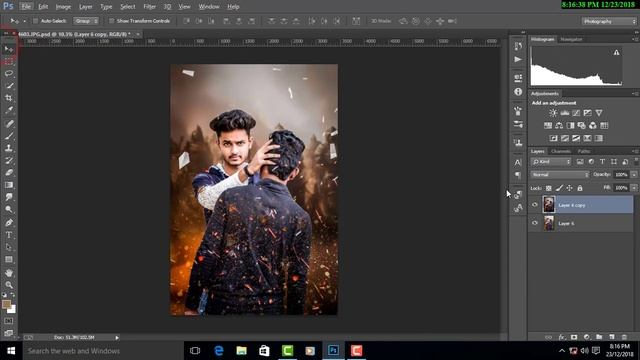Select the Eyedropper tool
This screenshot has width=640, height=360.
click(x=9, y=110)
